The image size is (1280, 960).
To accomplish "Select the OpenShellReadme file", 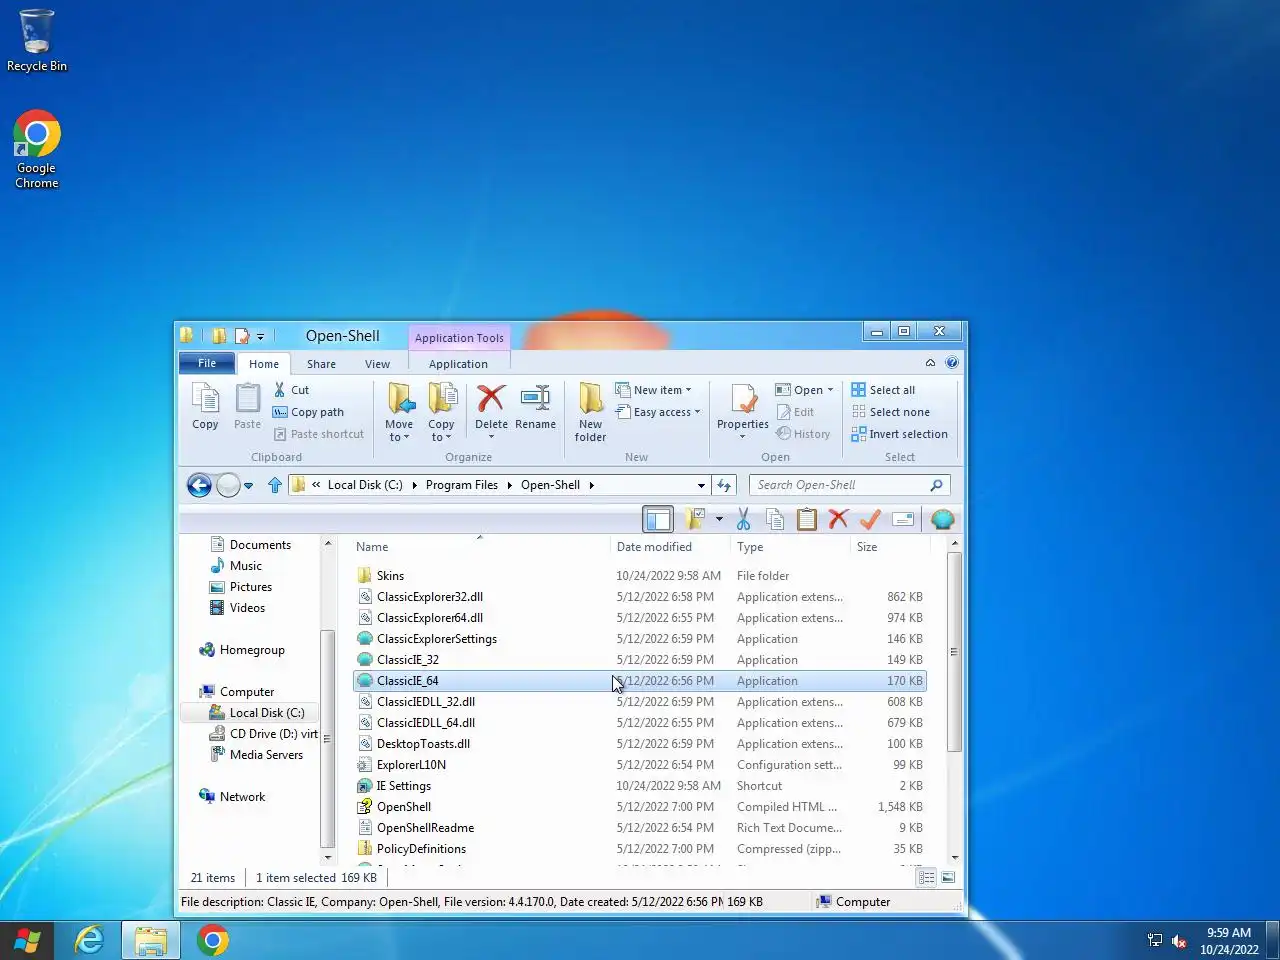I will 640,828.
